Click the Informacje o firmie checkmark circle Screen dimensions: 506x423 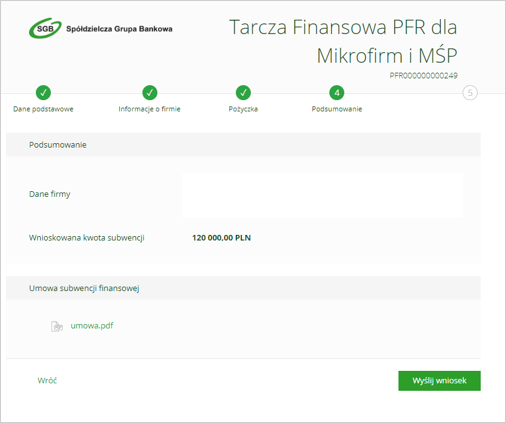[x=150, y=93]
